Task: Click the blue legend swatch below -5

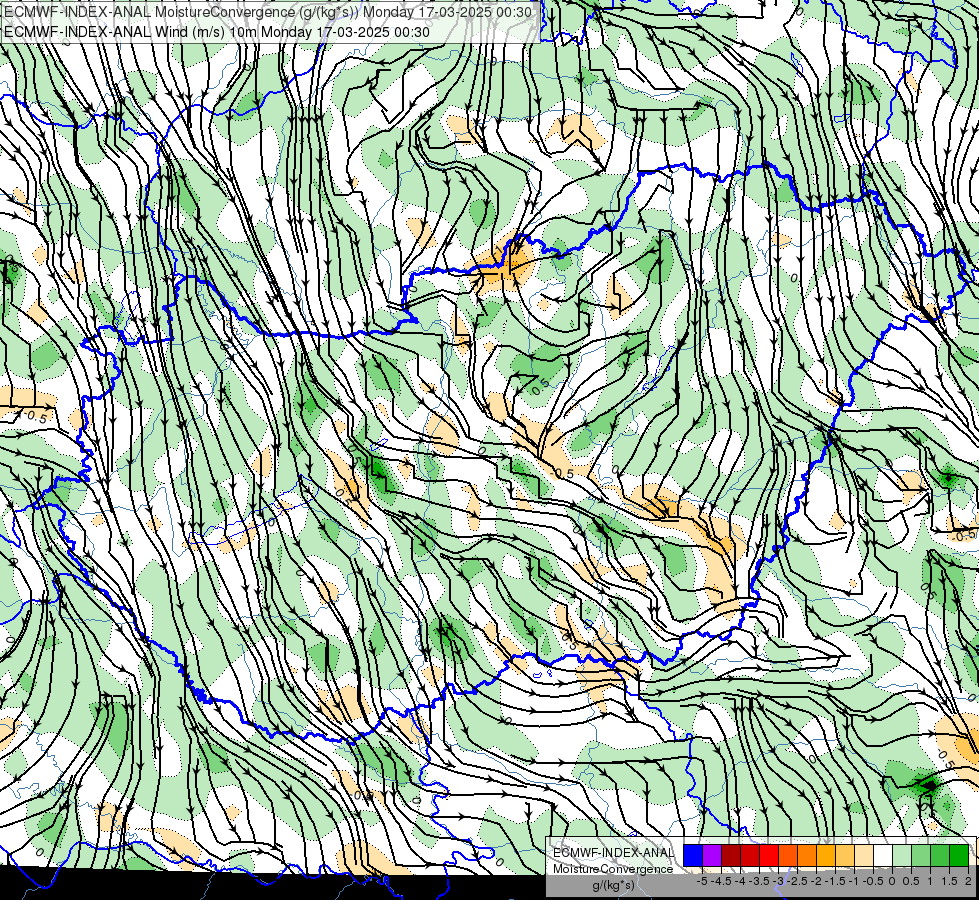Action: 693,855
